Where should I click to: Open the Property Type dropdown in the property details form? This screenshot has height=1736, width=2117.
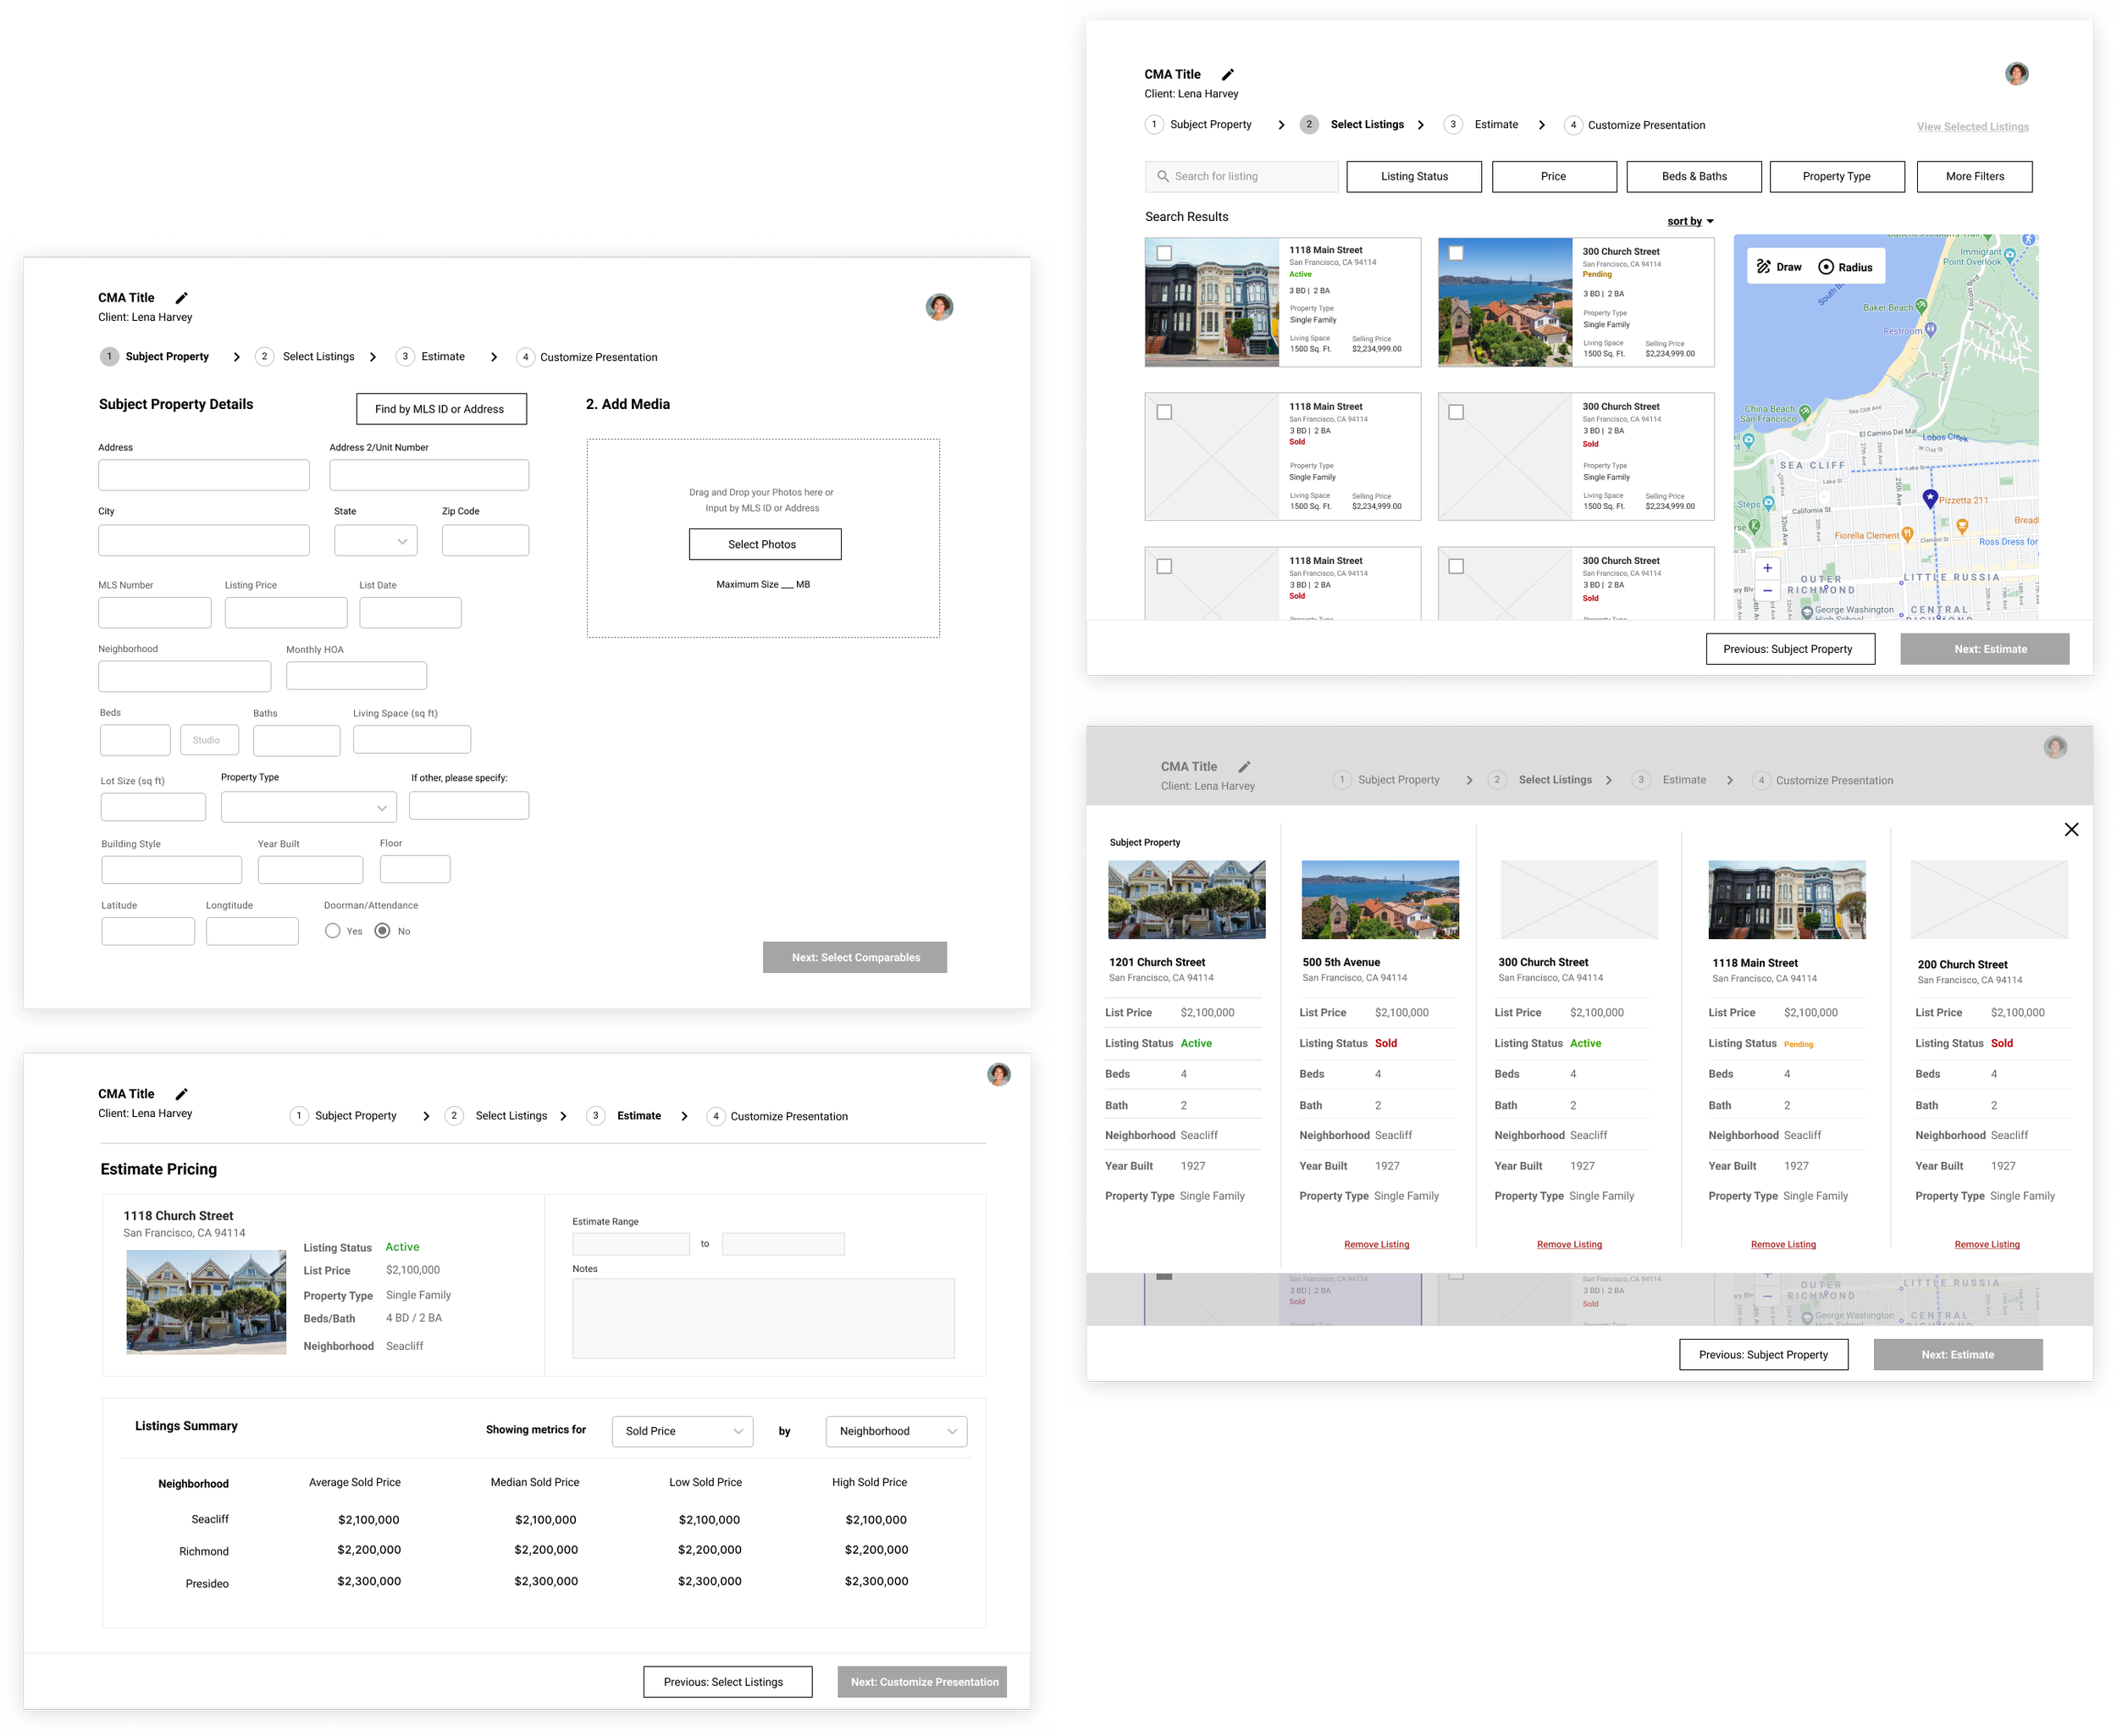(309, 807)
